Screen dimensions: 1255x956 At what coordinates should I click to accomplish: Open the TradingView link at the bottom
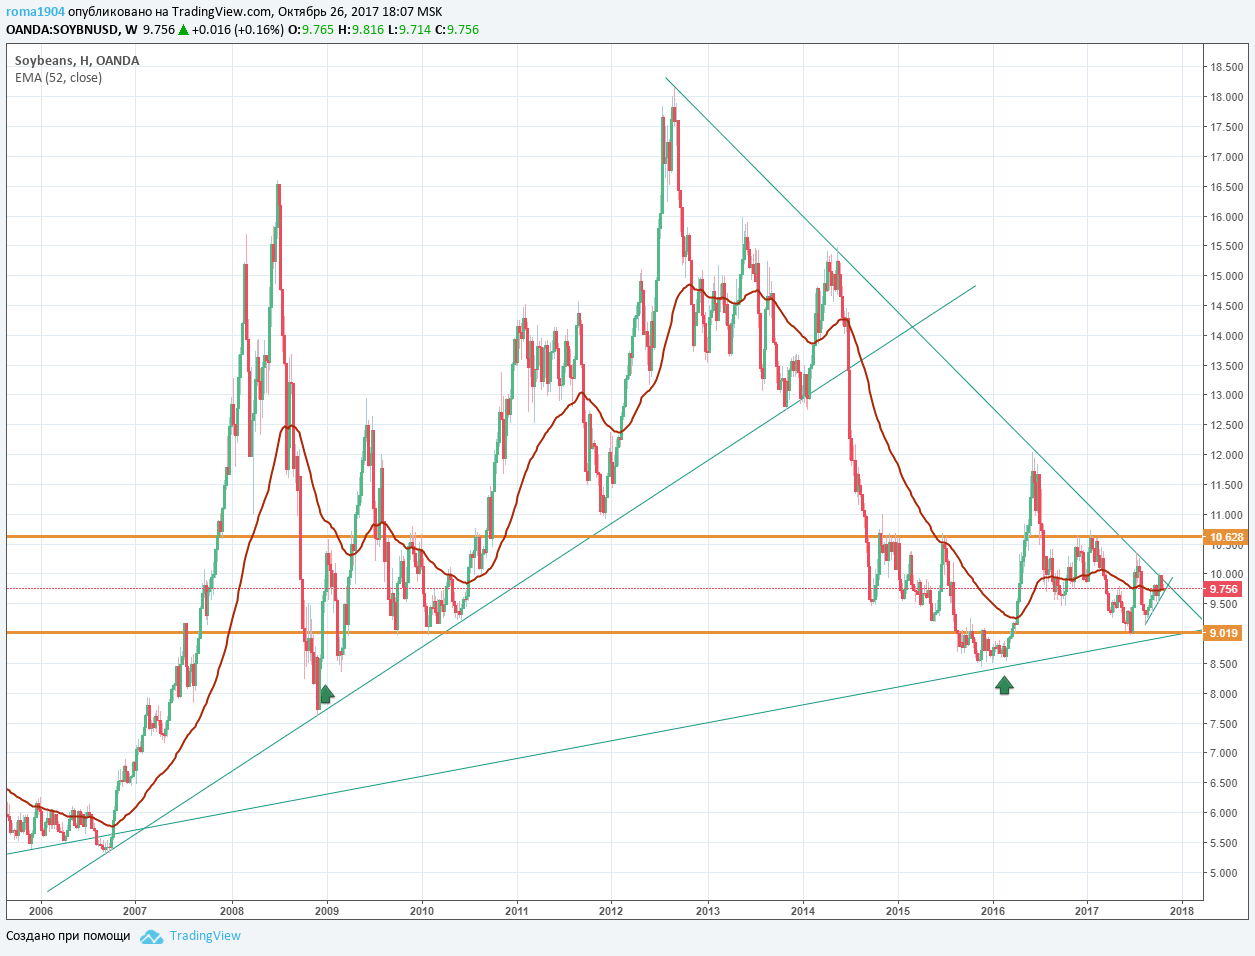pyautogui.click(x=205, y=936)
